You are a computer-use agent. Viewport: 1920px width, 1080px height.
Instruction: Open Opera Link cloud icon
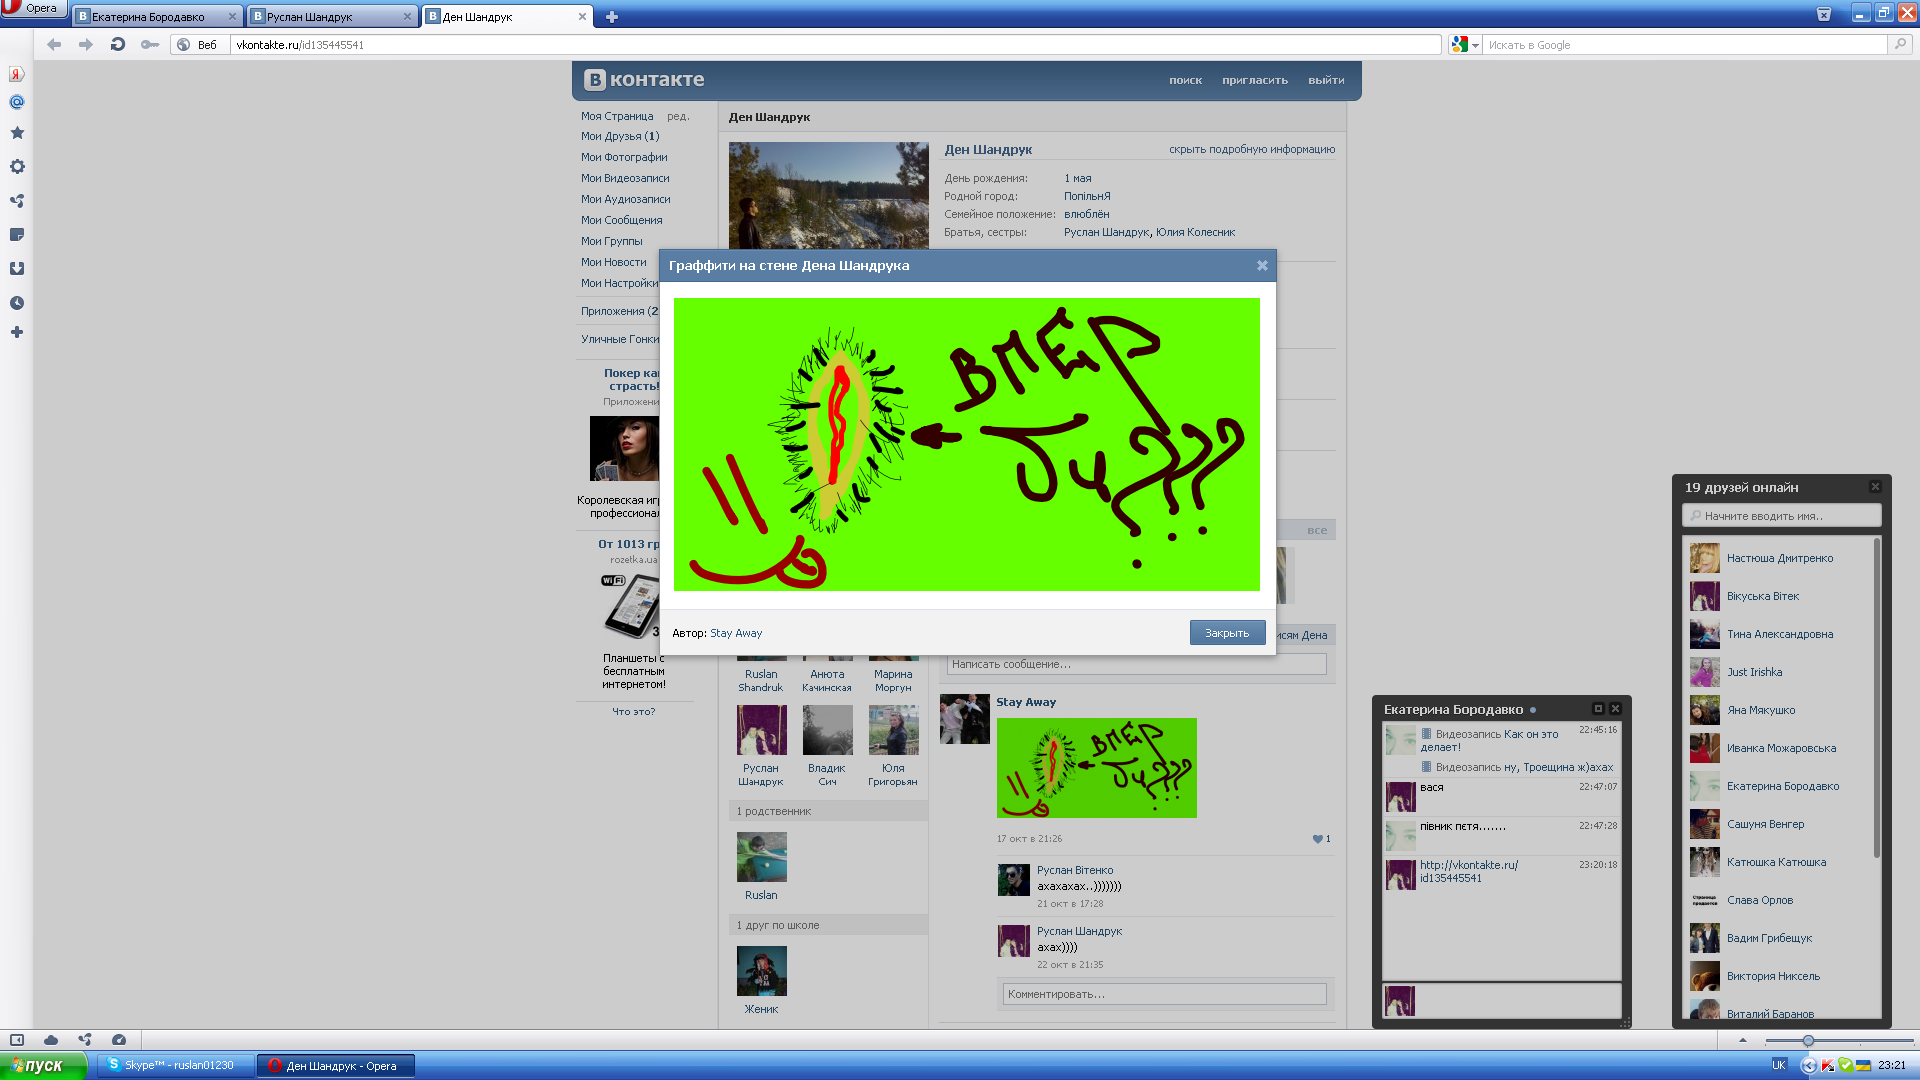coord(51,1040)
